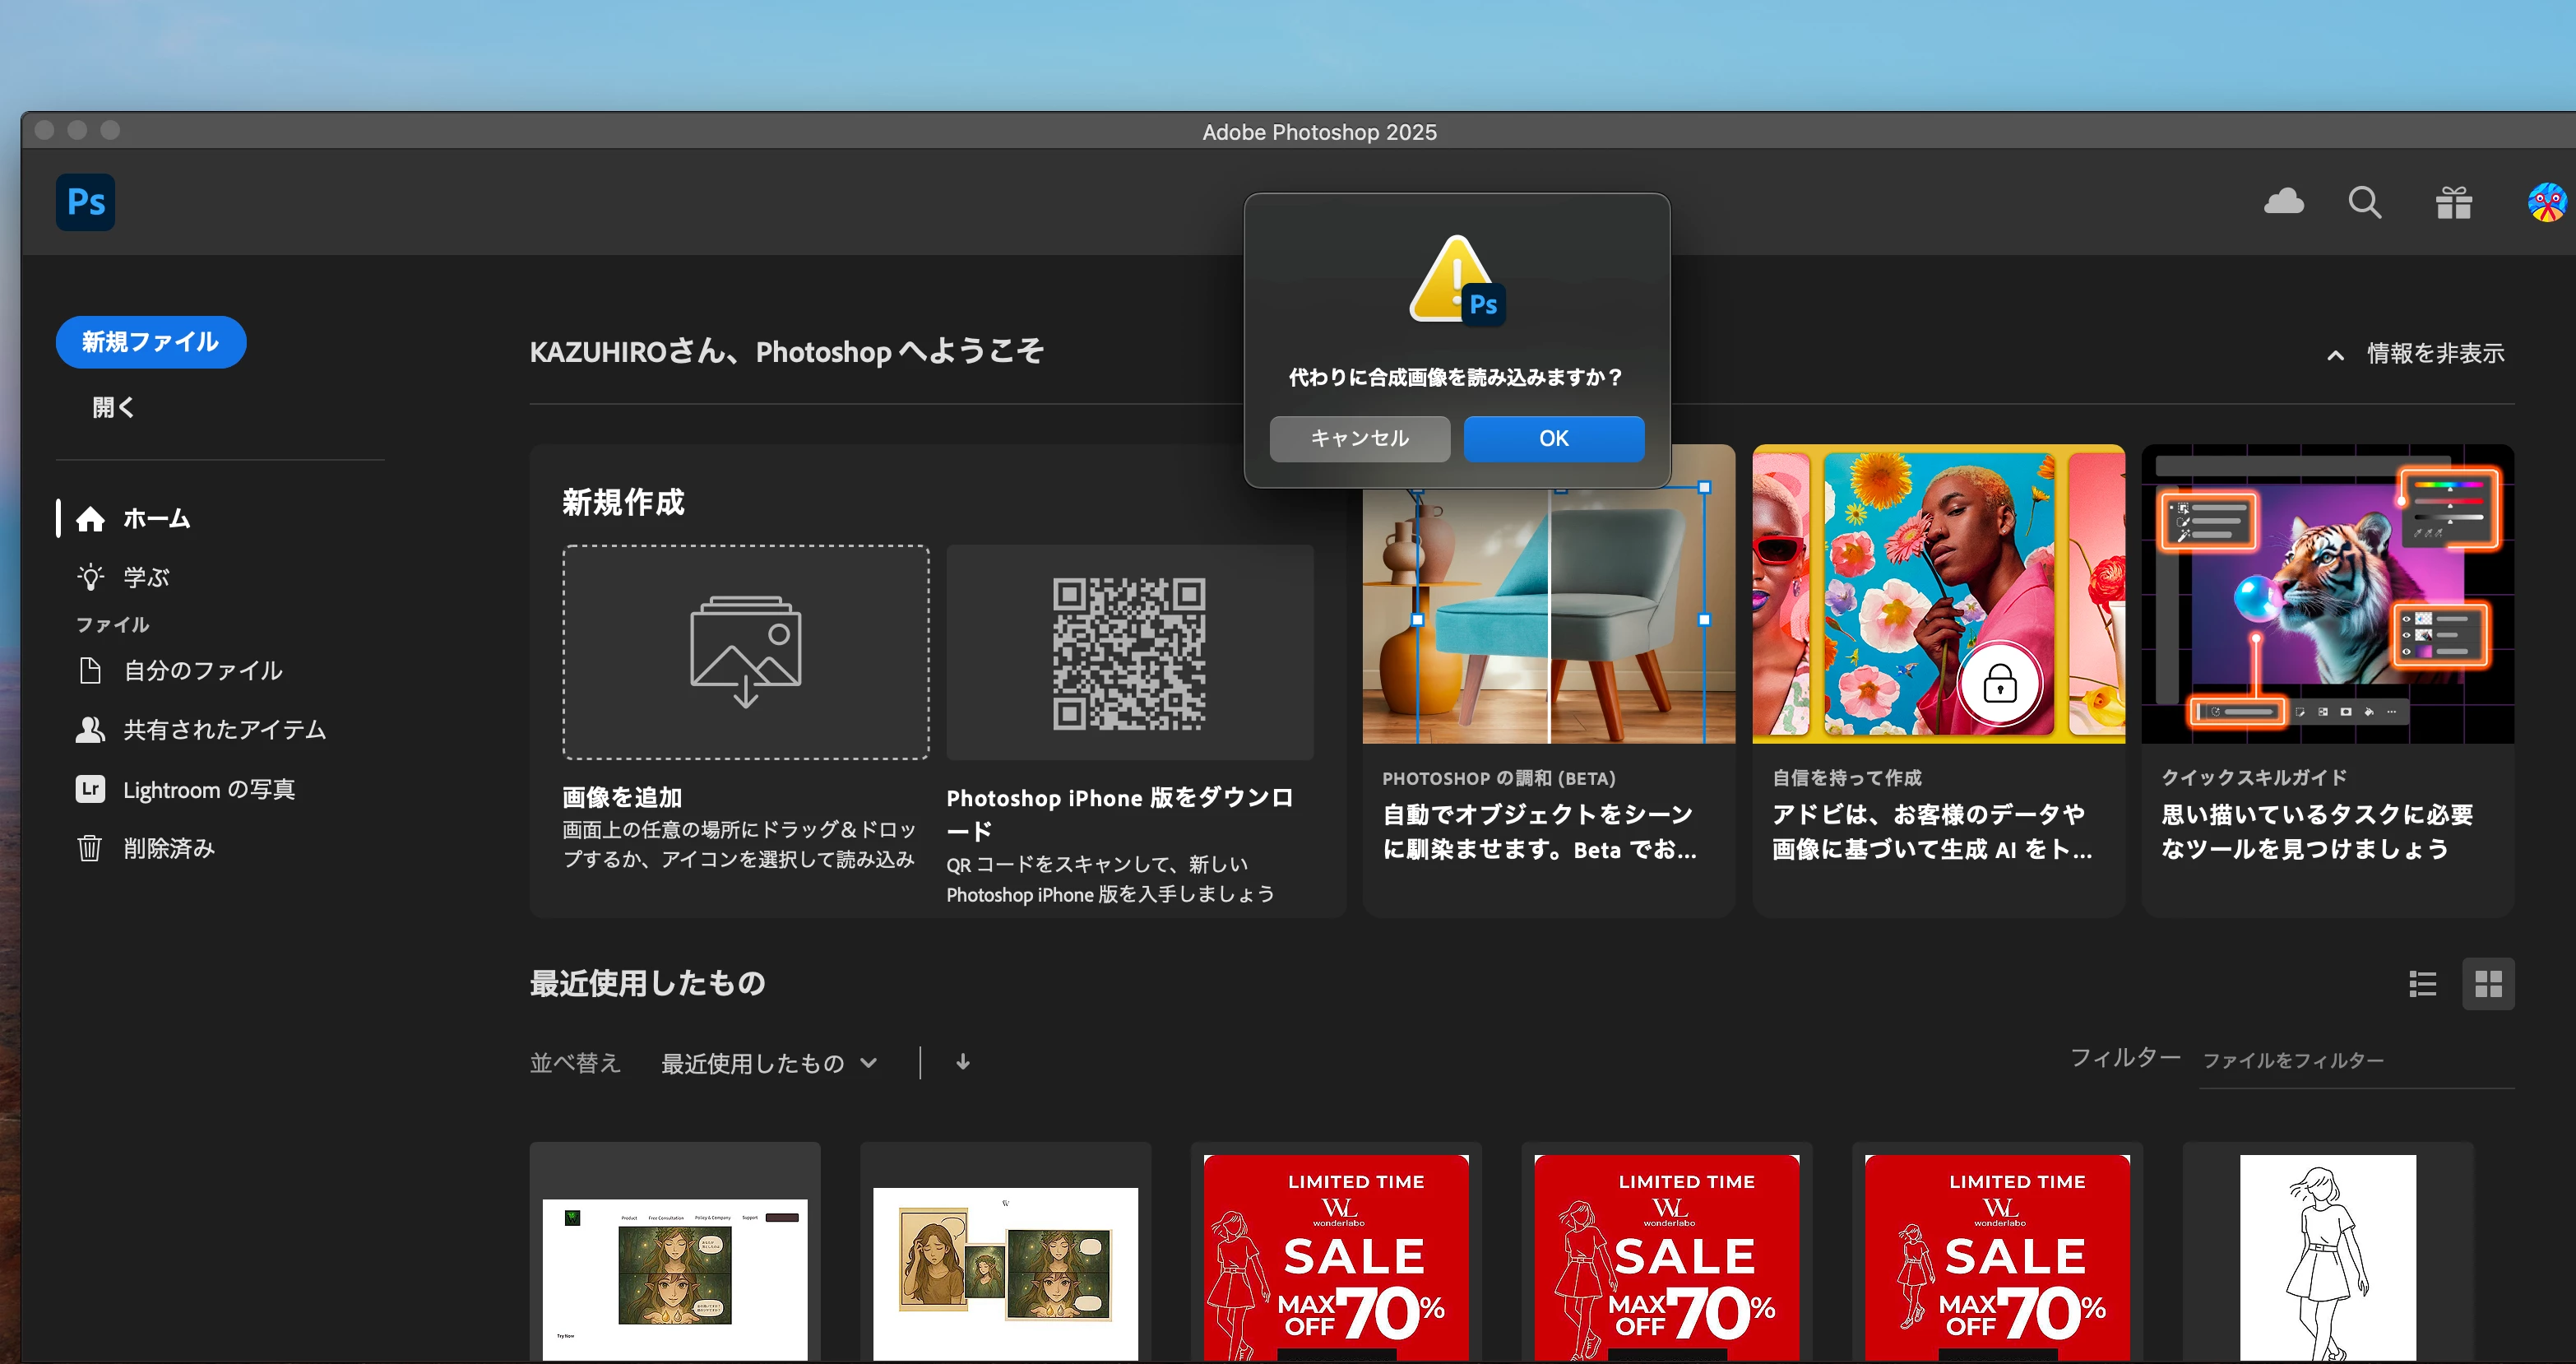
Task: Toggle sort direction arrow
Action: [x=962, y=1062]
